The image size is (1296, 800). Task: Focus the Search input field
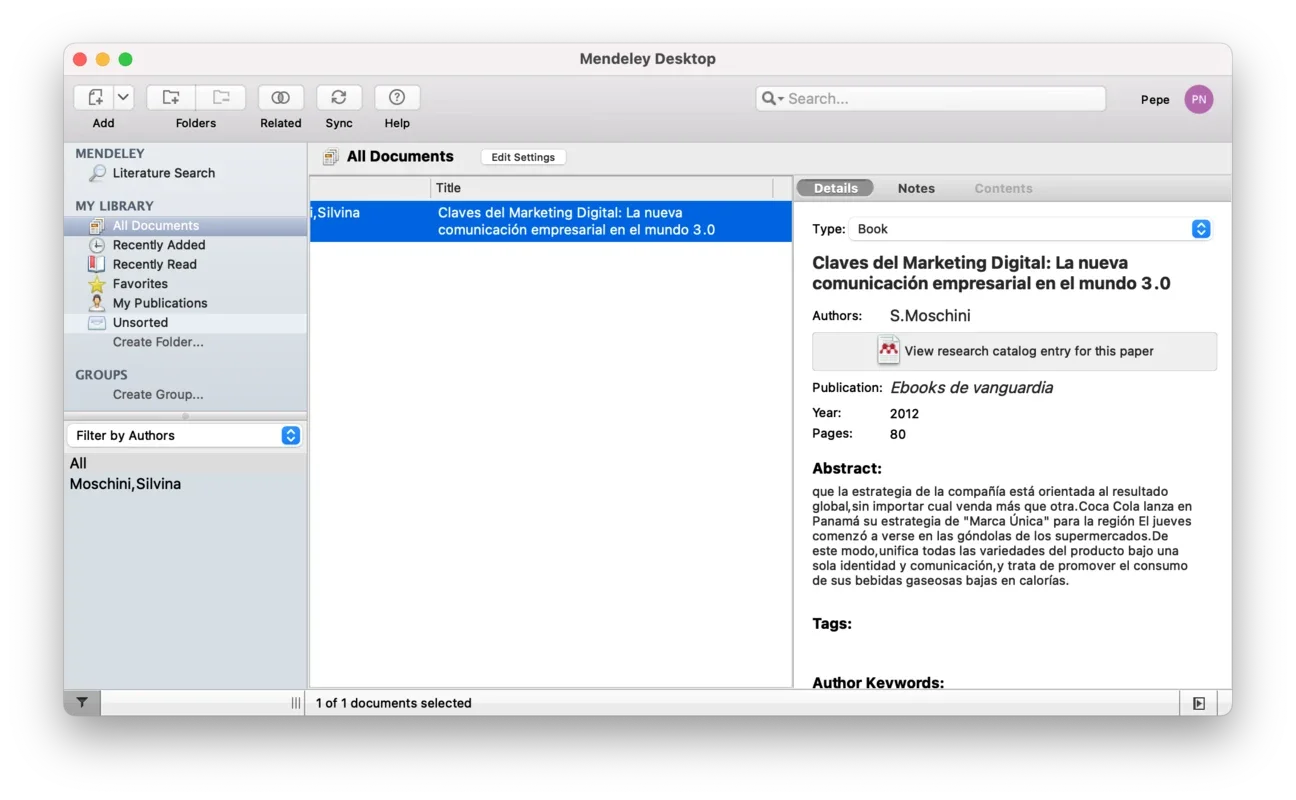click(931, 98)
